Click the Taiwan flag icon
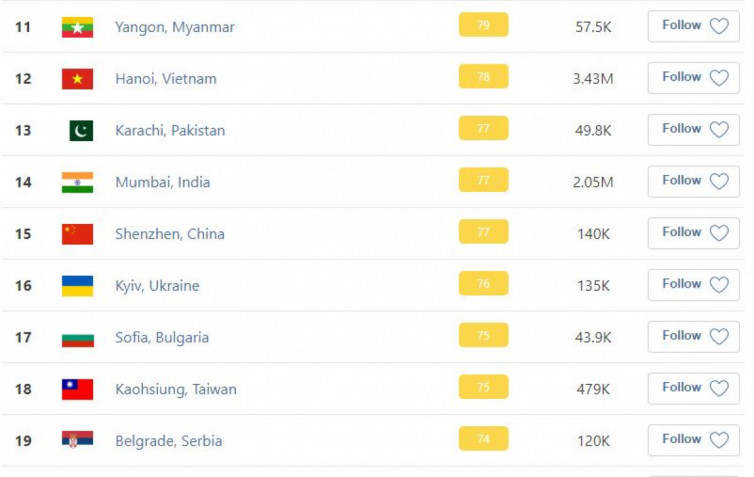This screenshot has height=477, width=754. (77, 389)
